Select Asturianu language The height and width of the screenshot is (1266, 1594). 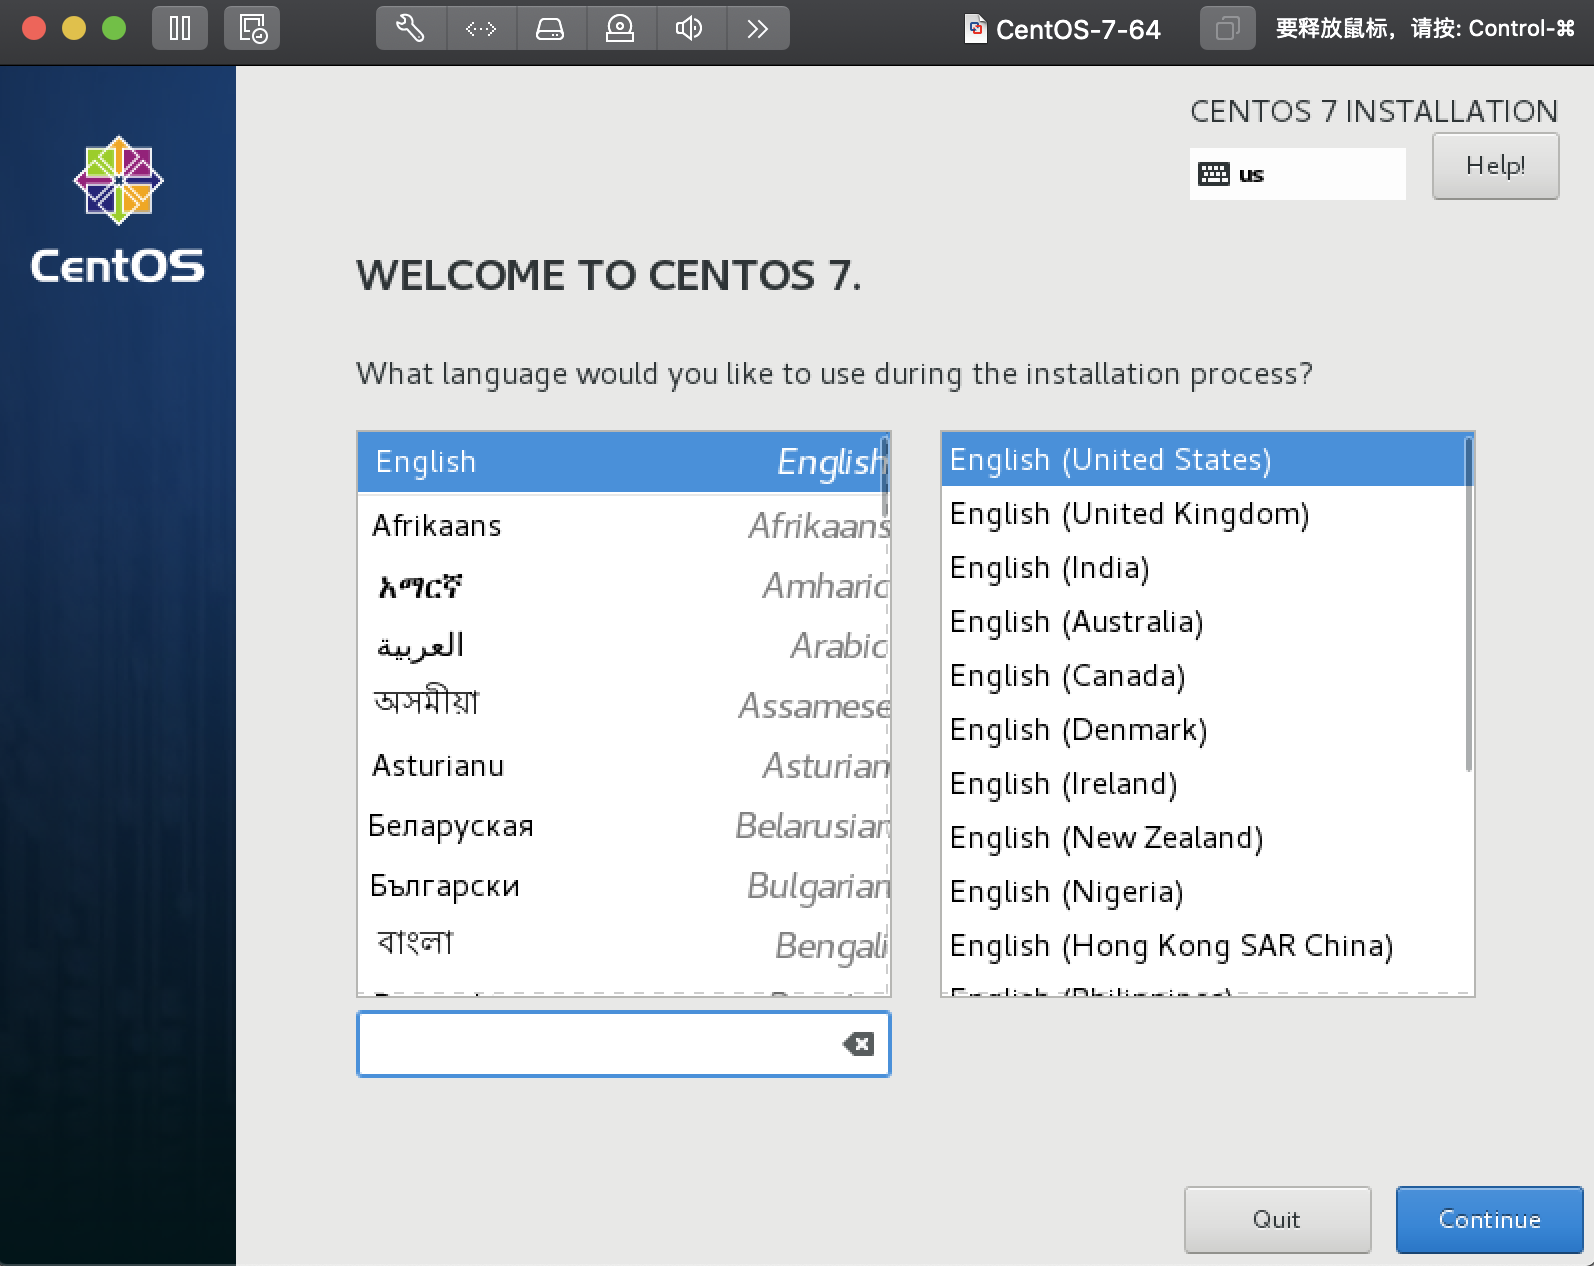(623, 766)
